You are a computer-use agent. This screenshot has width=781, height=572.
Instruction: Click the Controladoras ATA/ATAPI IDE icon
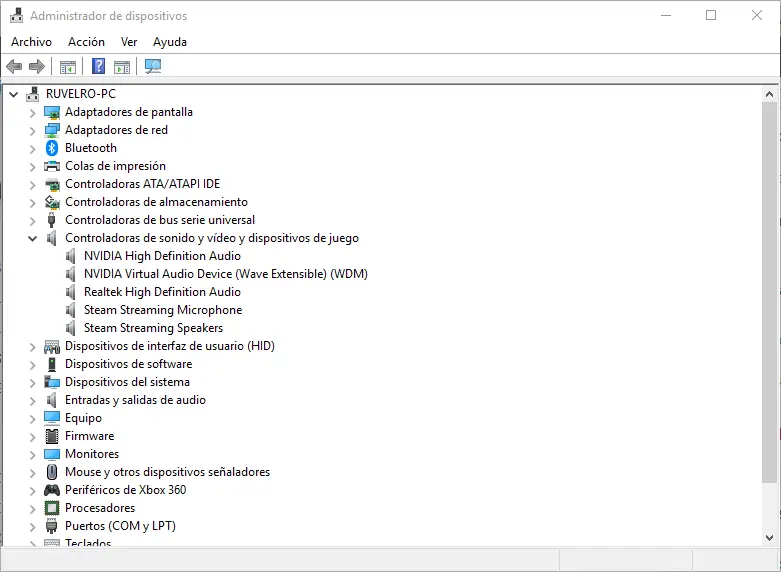click(x=52, y=184)
